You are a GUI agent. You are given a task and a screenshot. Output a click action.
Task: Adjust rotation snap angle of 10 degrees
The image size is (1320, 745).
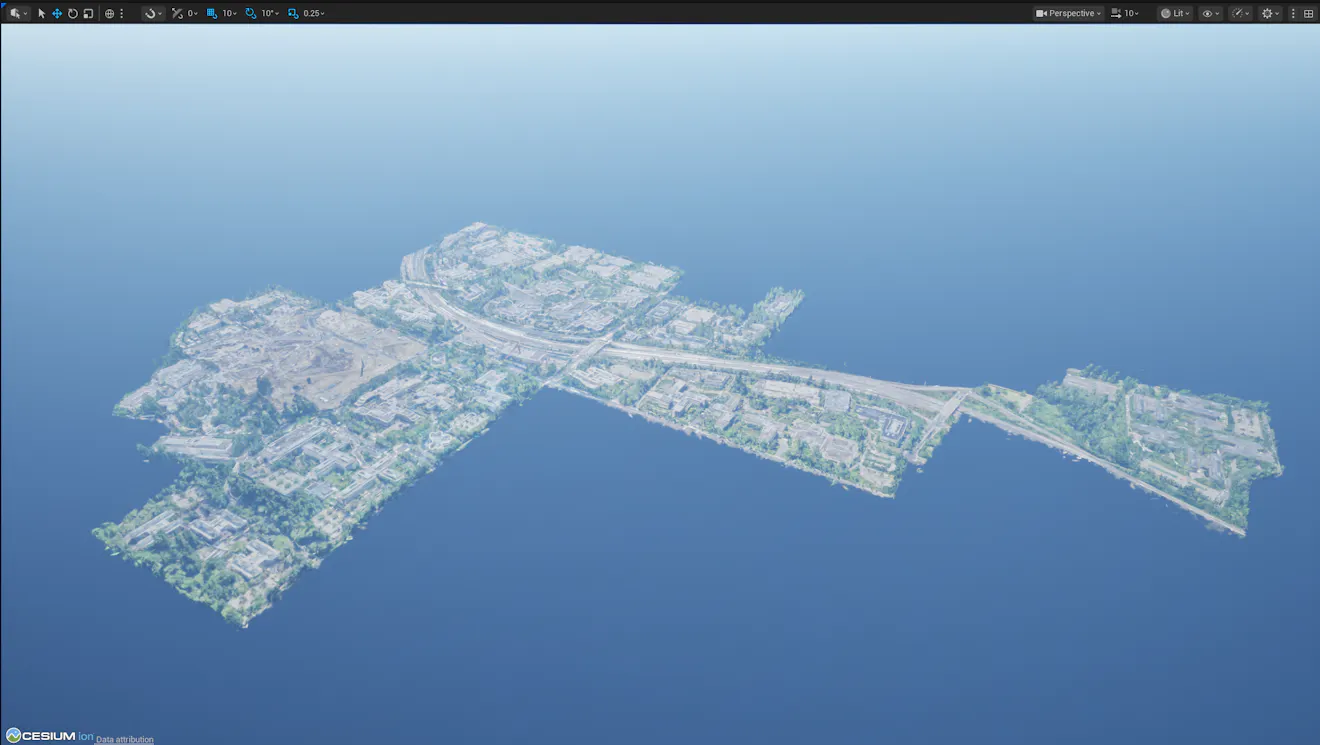(269, 13)
